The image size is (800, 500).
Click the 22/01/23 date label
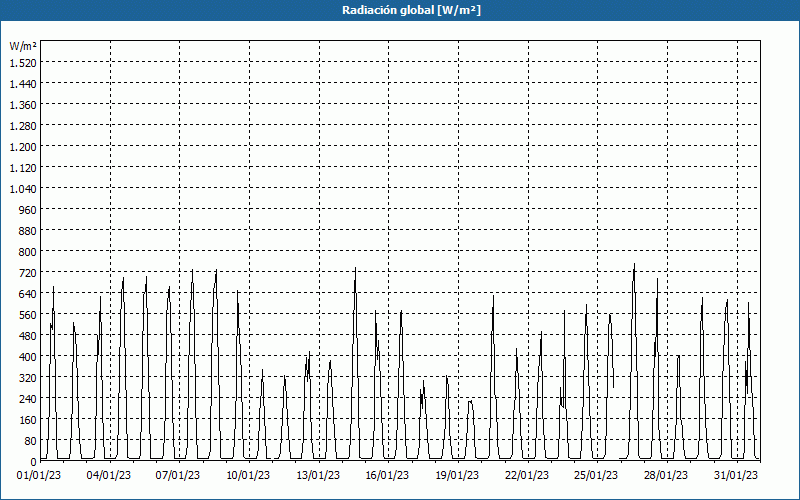pyautogui.click(x=527, y=476)
